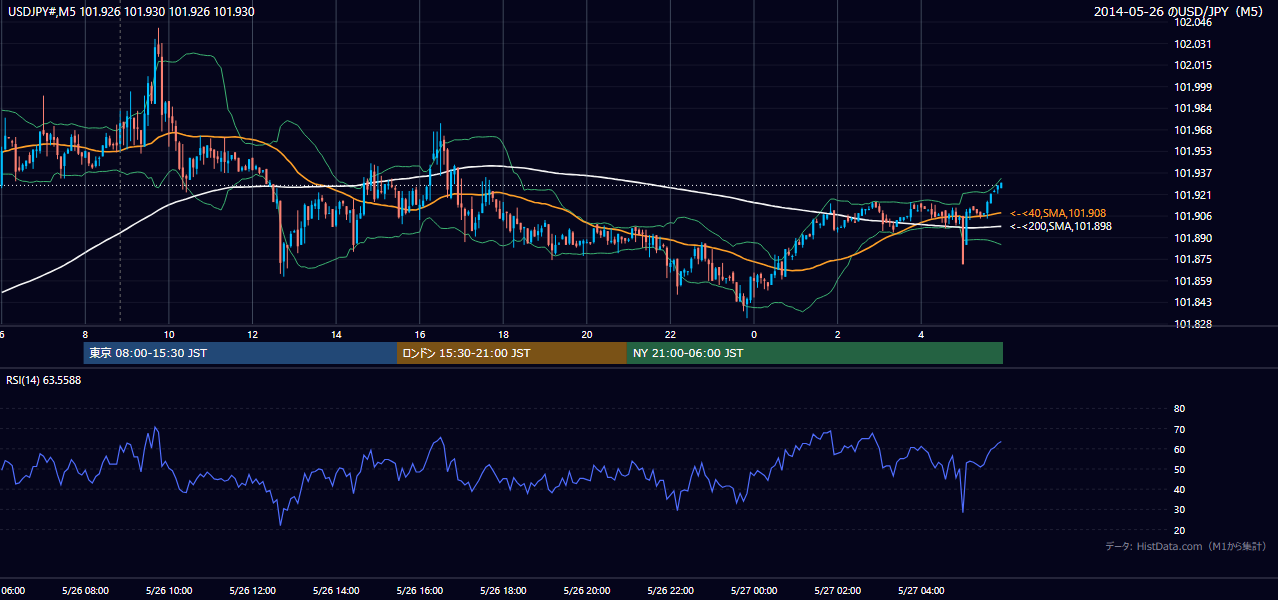Click RSI scale level 20

pyautogui.click(x=1179, y=531)
